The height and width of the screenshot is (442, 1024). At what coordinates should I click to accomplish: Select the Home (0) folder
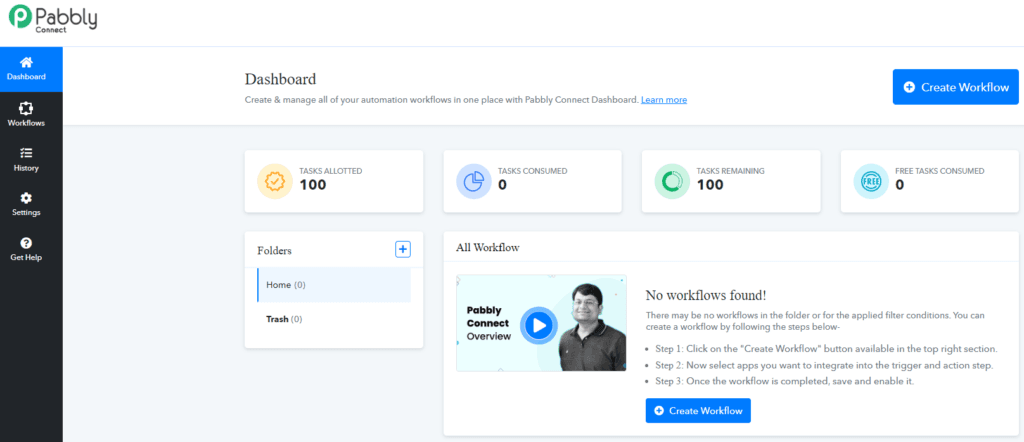pos(334,285)
